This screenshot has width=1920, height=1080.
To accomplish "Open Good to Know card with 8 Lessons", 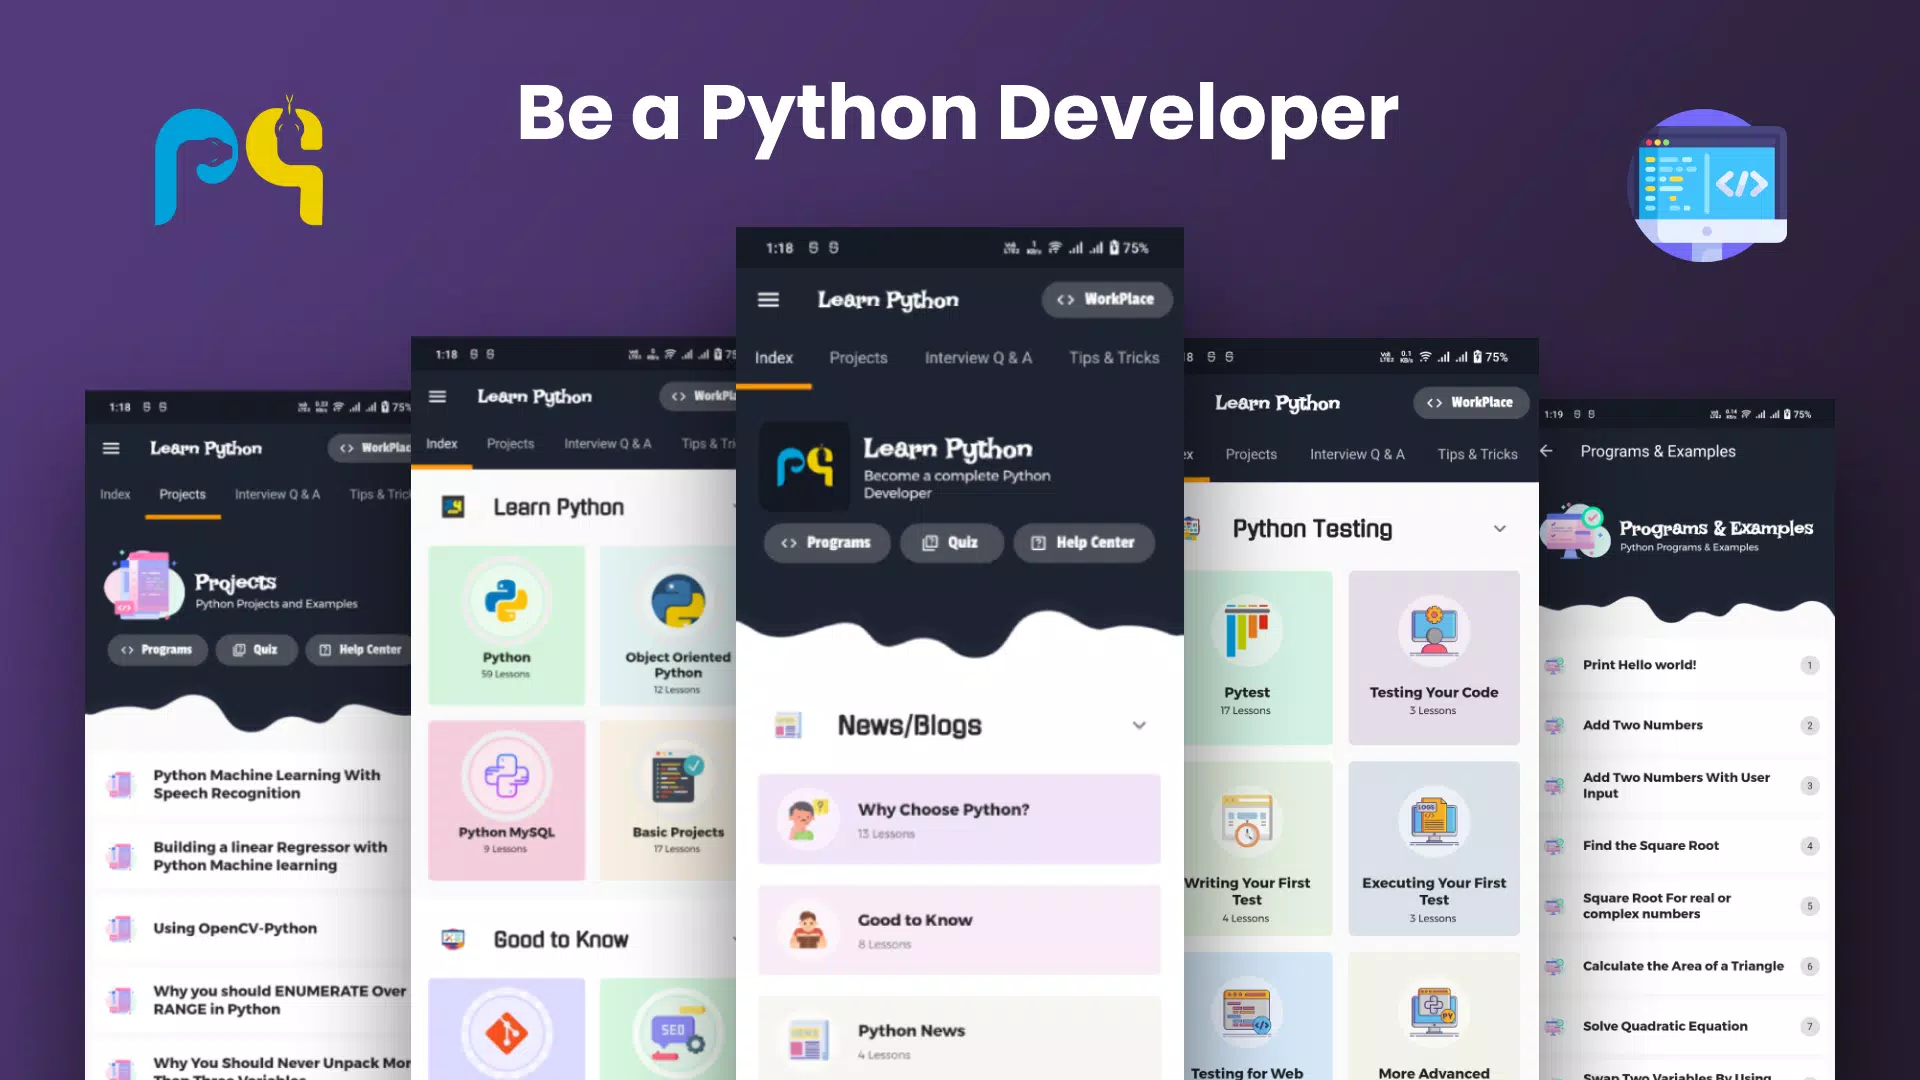I will (x=959, y=929).
